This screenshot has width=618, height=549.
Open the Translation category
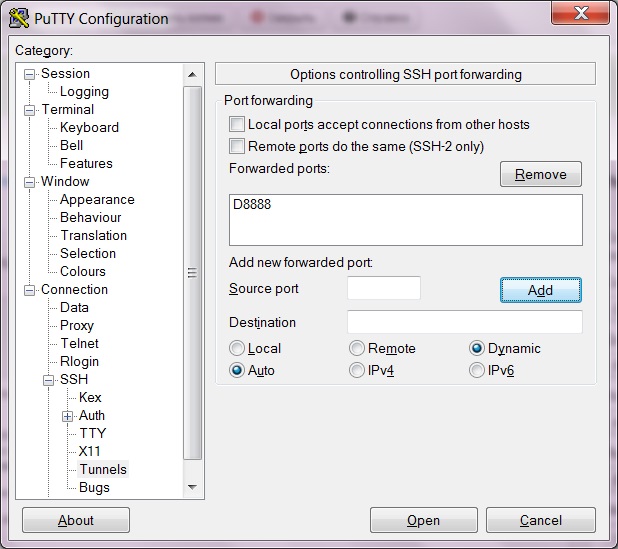[94, 235]
